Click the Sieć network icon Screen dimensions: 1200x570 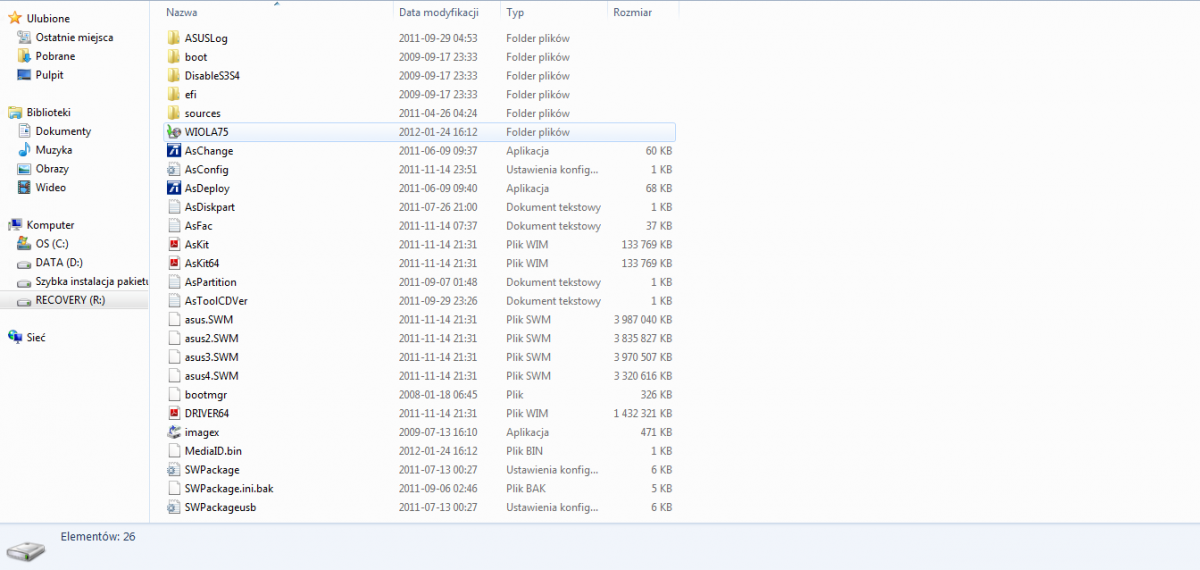[15, 337]
